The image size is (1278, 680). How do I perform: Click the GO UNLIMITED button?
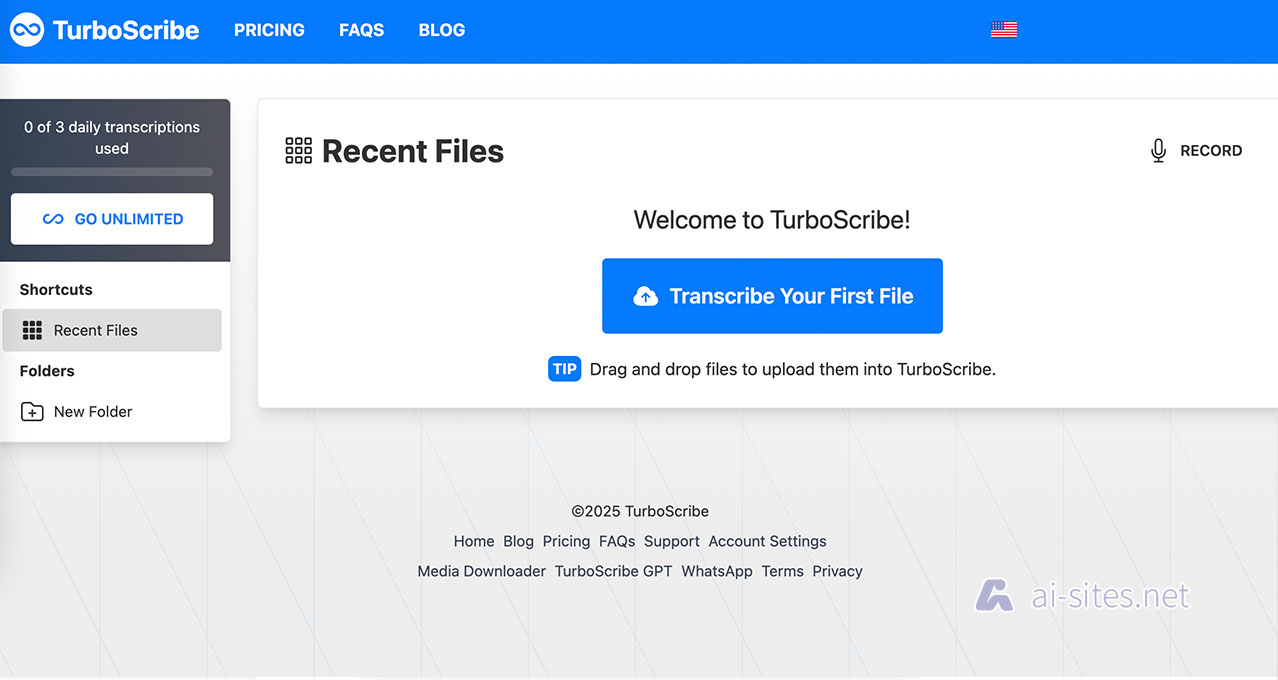click(x=111, y=218)
